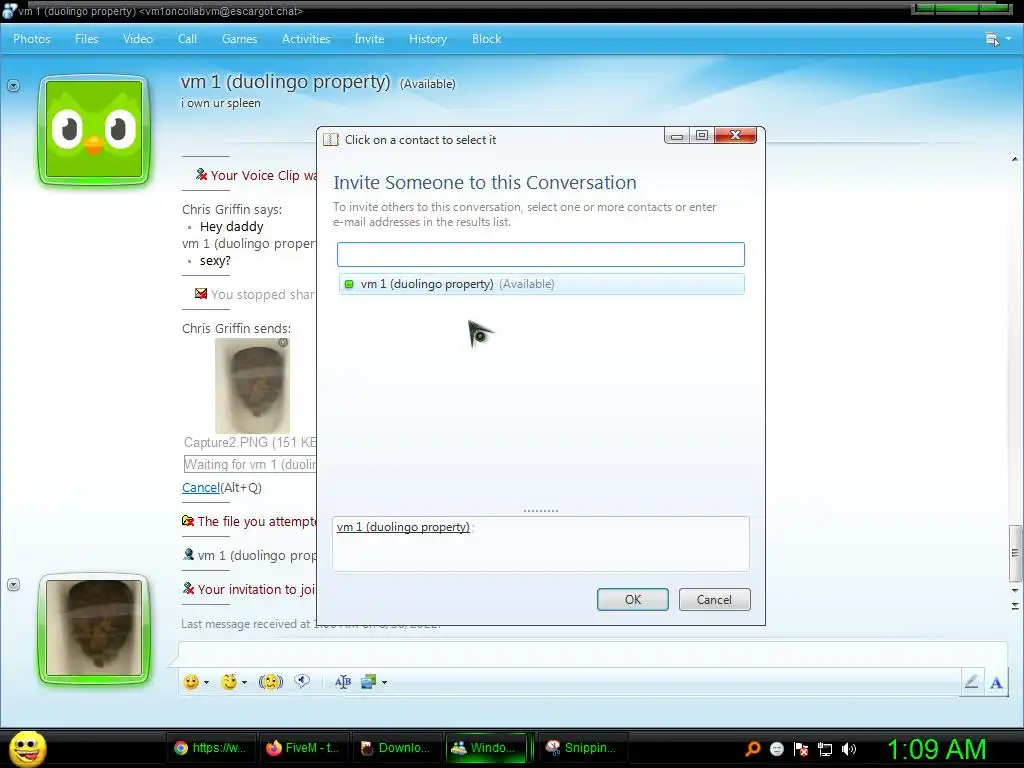
Task: Start a Call from the menu bar
Action: click(187, 39)
